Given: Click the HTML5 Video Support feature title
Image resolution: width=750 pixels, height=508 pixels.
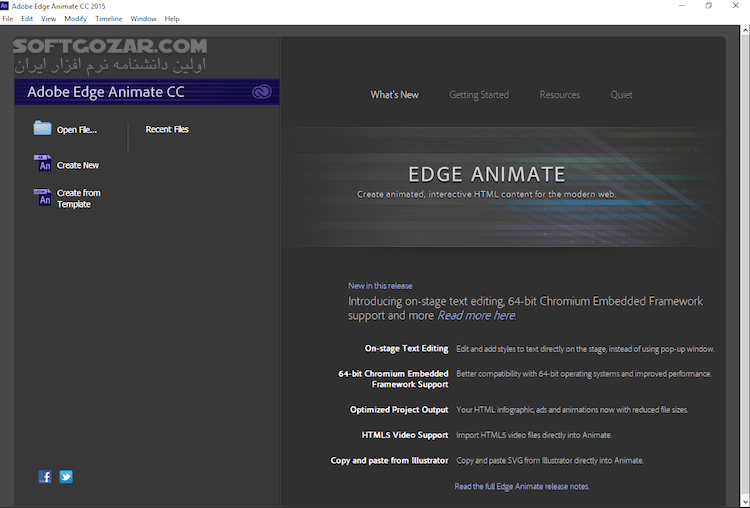Looking at the screenshot, I should point(405,435).
